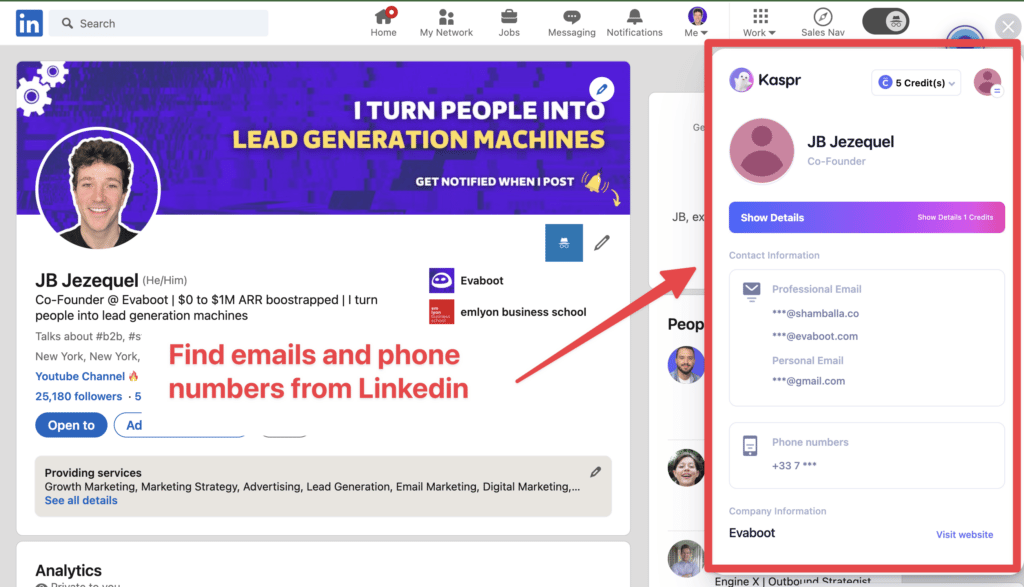This screenshot has height=587, width=1024.
Task: Click JB Jezequel name in Kaspr panel
Action: tap(850, 142)
